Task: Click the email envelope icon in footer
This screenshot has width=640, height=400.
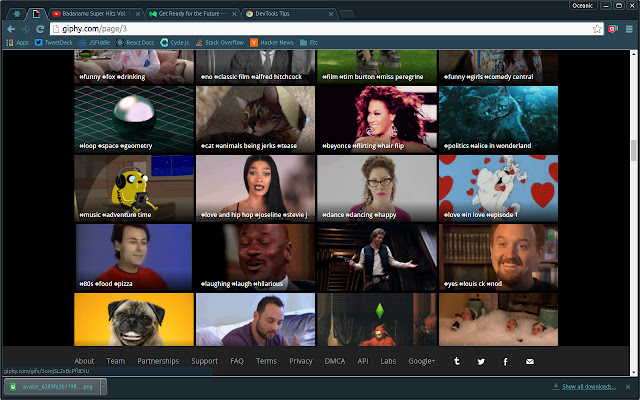Action: click(530, 361)
